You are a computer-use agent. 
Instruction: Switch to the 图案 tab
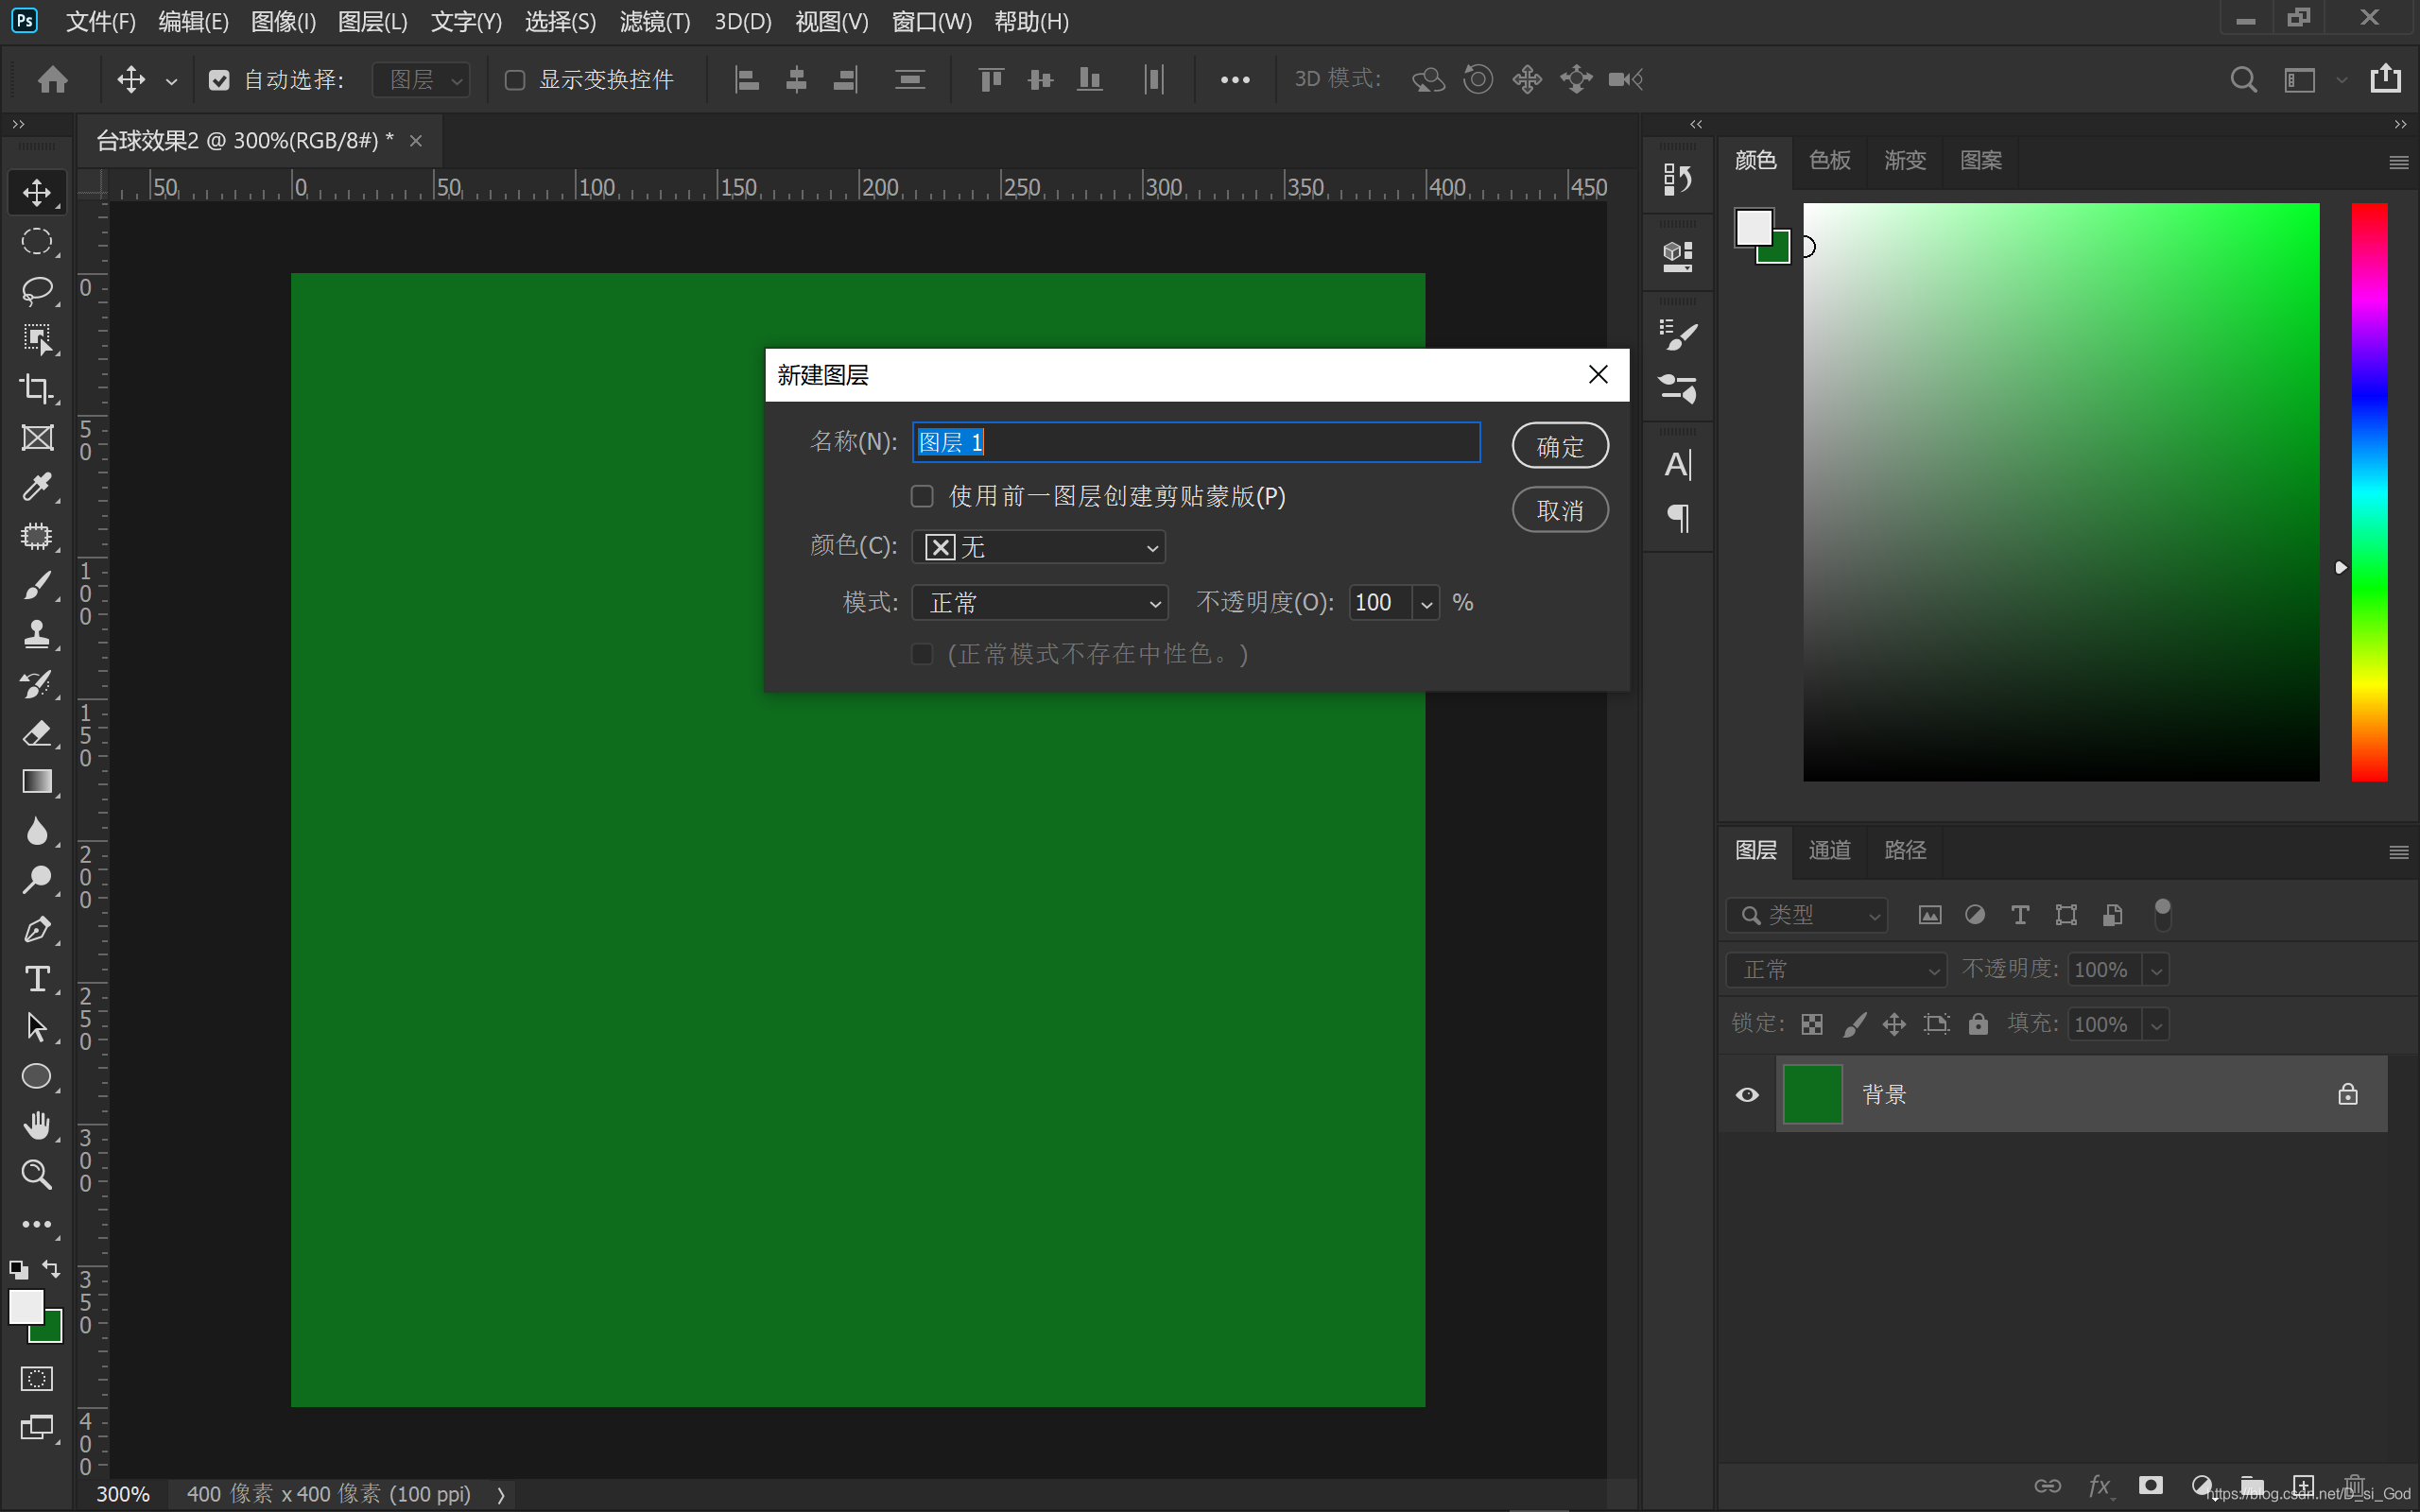pos(1978,161)
